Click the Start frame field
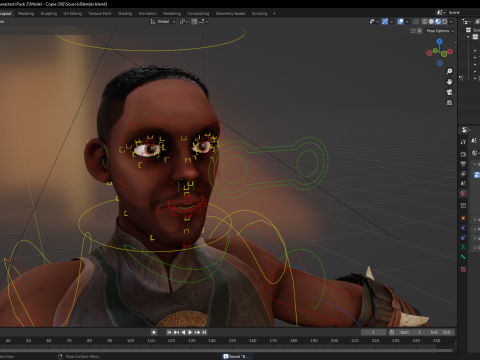480x360 pixels. pos(411,332)
